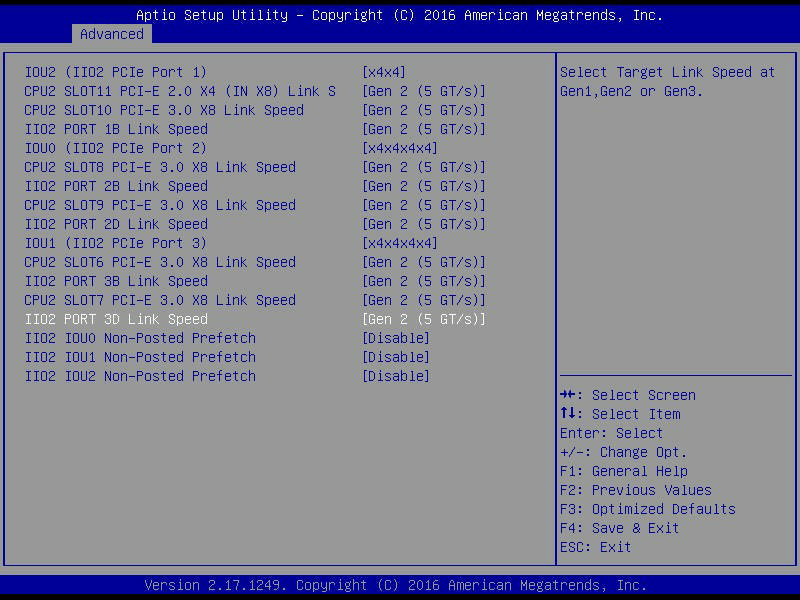
Task: Click the +/-: Change Opt. hint
Action: click(x=623, y=452)
